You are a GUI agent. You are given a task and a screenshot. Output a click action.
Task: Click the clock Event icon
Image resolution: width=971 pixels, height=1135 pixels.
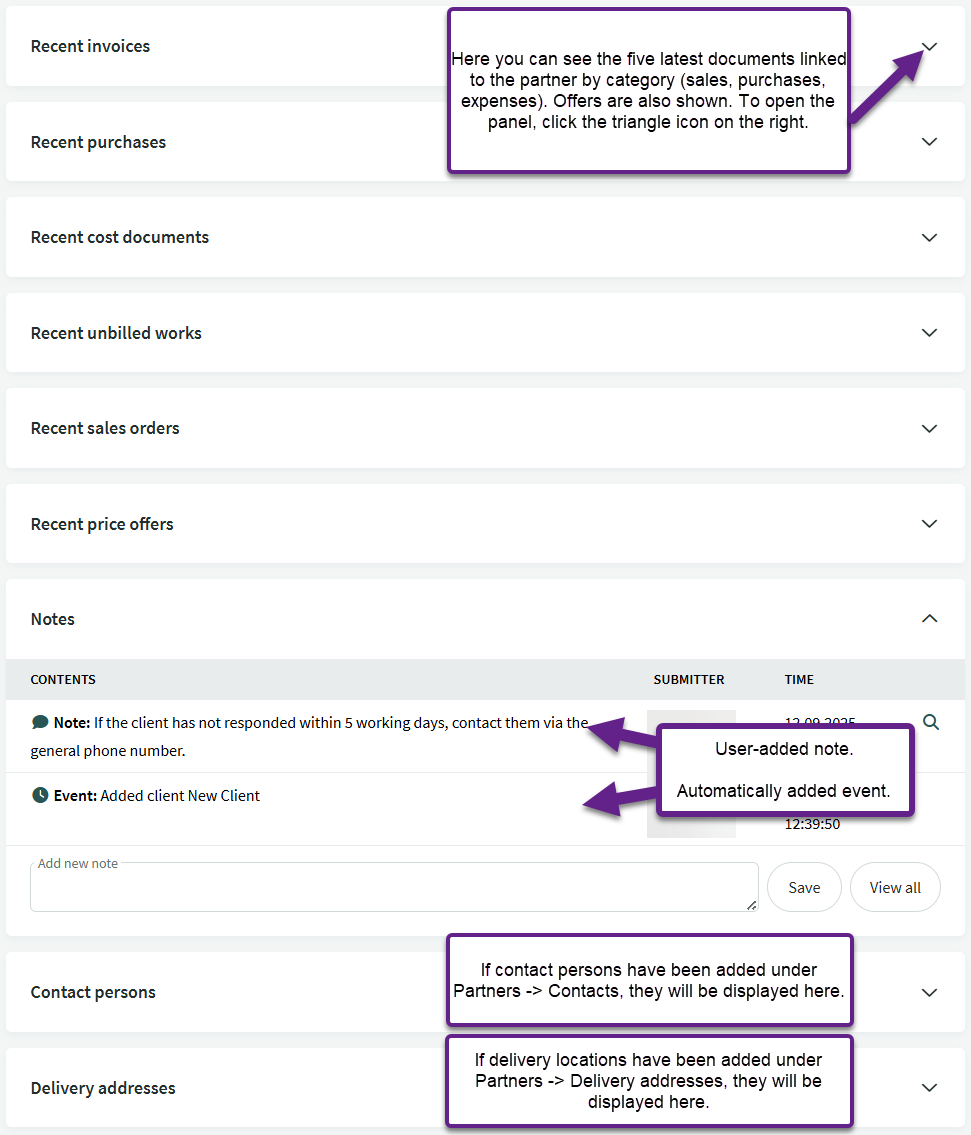click(40, 796)
